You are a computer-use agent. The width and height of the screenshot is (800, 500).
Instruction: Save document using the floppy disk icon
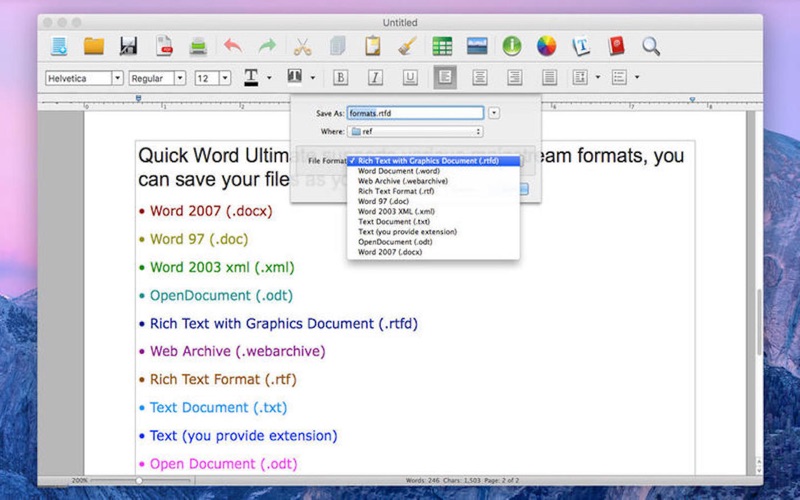(129, 46)
